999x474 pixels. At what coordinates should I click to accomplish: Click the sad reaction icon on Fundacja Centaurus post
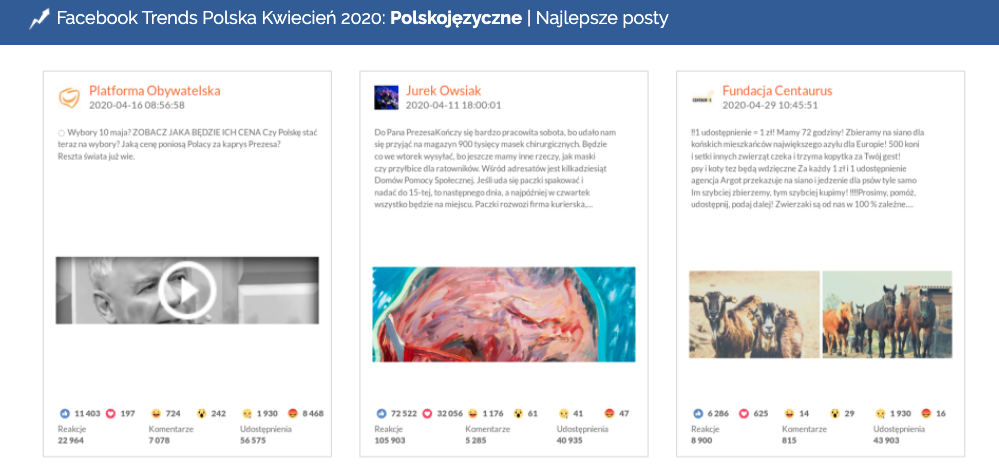(x=881, y=413)
